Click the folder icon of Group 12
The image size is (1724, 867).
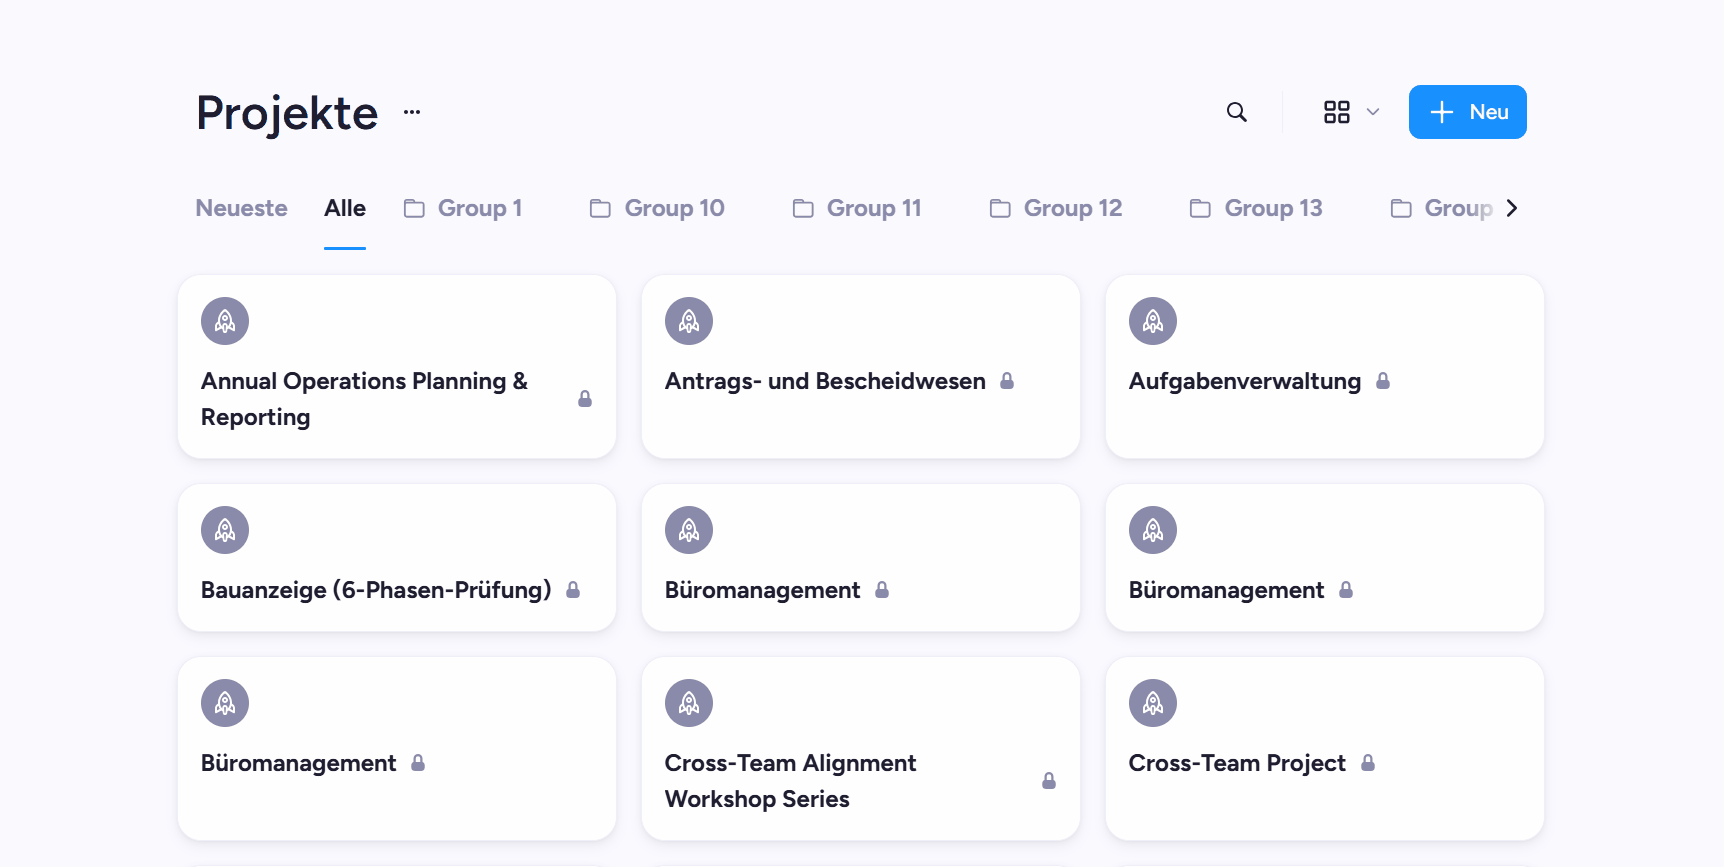(x=1000, y=208)
